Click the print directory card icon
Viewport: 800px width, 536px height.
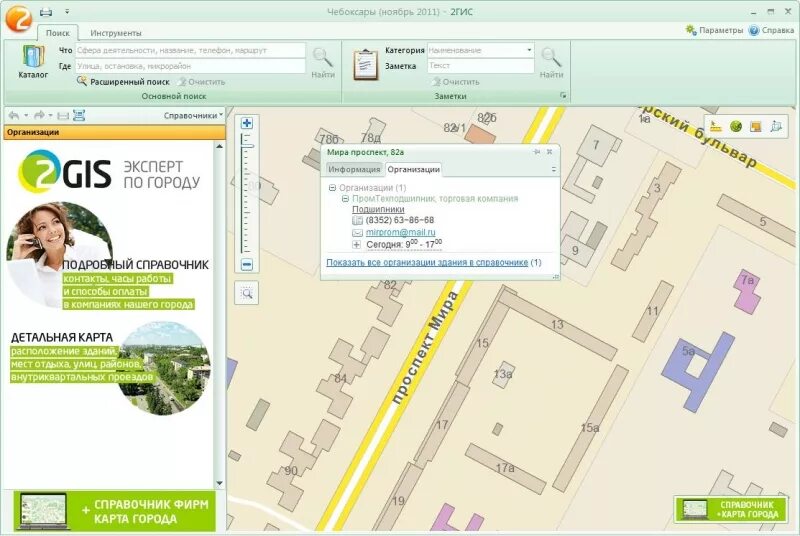[x=63, y=116]
